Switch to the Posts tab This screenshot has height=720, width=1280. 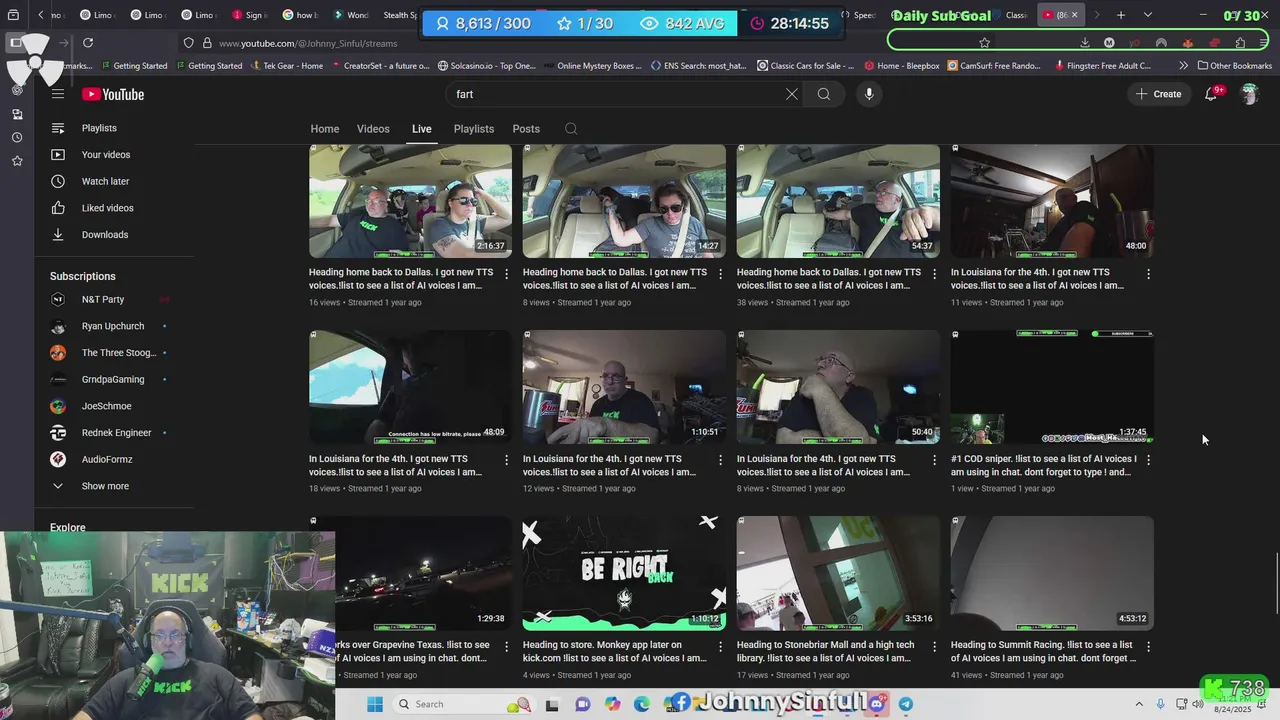pos(526,129)
